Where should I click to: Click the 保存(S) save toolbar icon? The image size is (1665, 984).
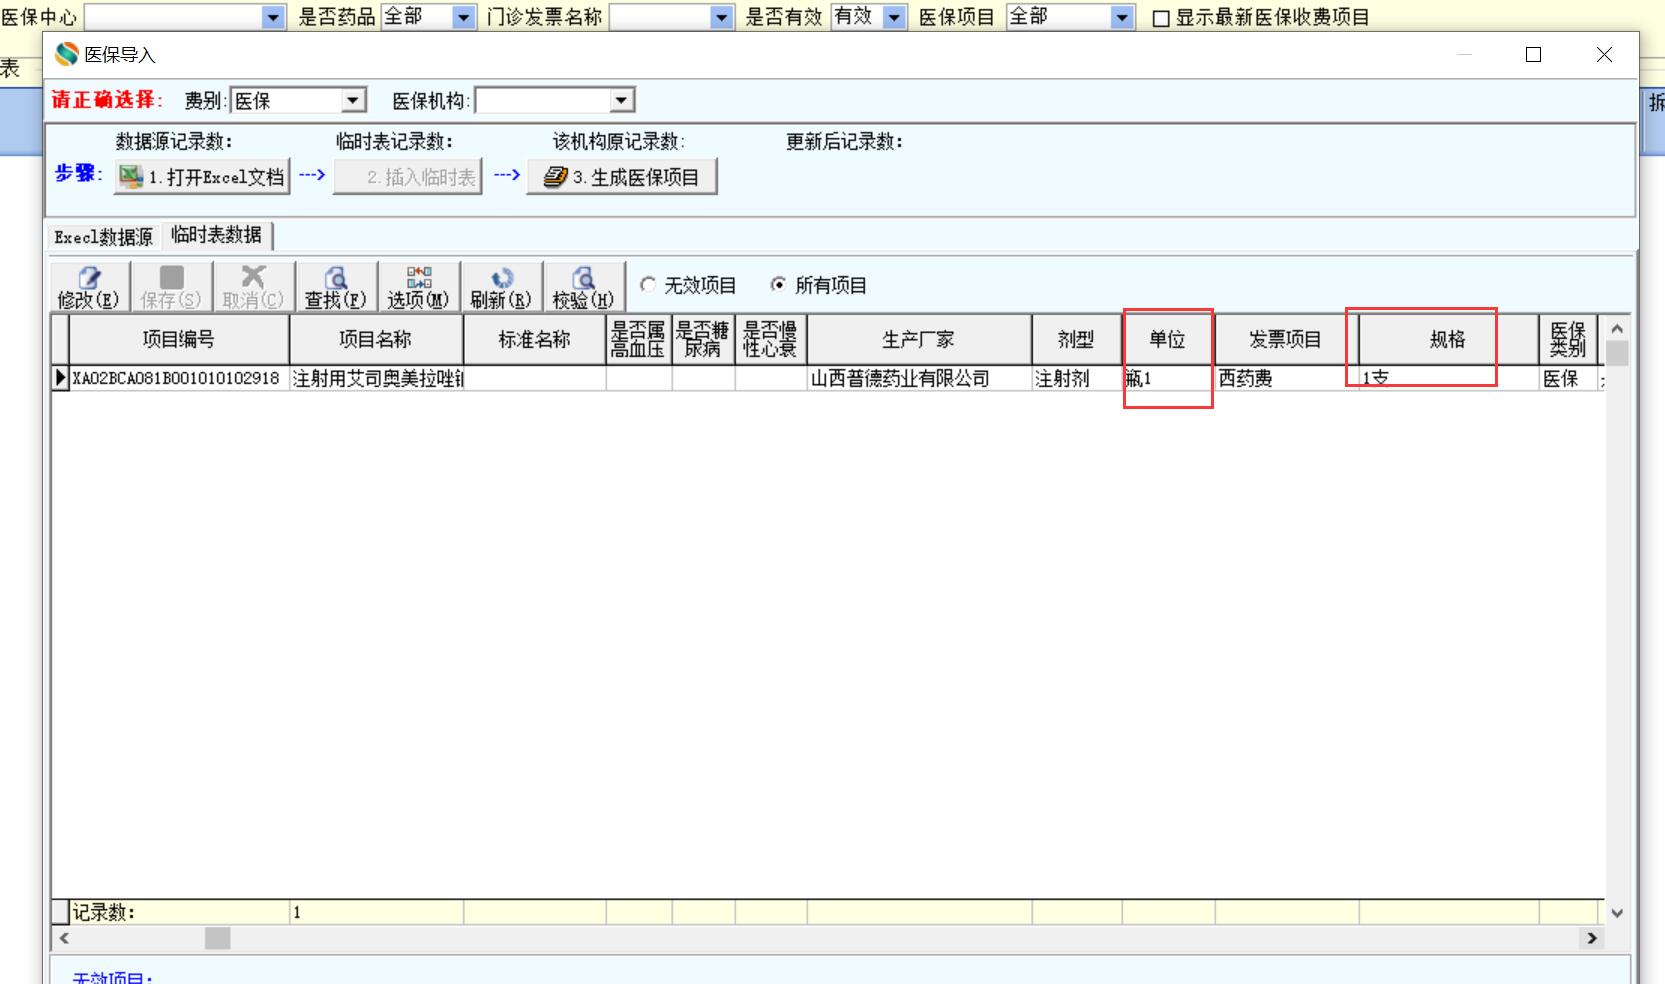pos(171,287)
